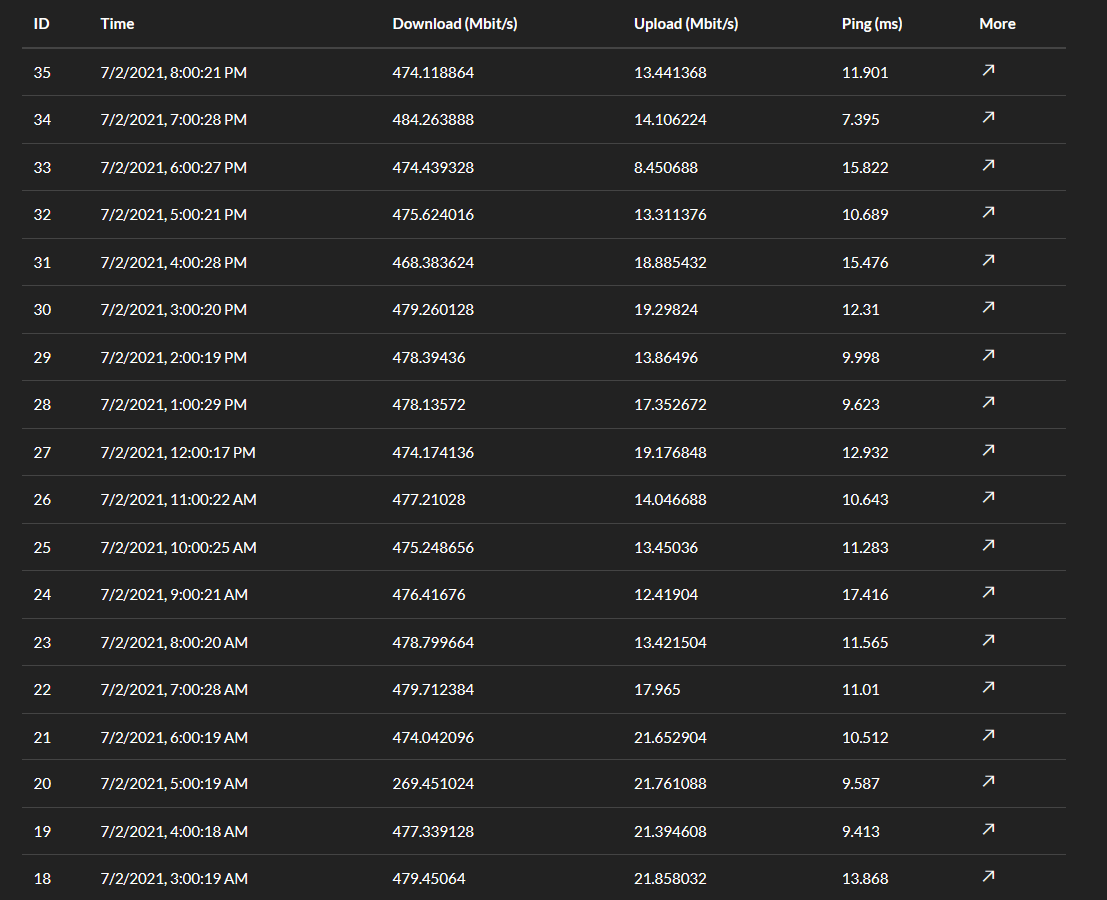Open more details arrow for test ID 19
This screenshot has width=1107, height=900.
tap(988, 829)
